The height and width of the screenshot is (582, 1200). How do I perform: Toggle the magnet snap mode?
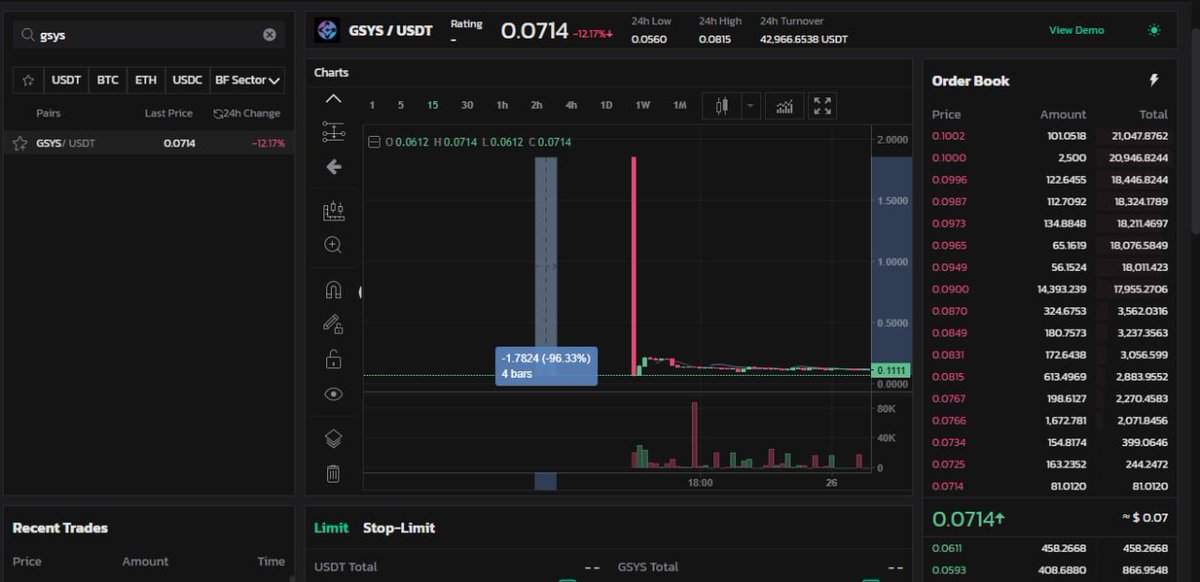pos(334,290)
